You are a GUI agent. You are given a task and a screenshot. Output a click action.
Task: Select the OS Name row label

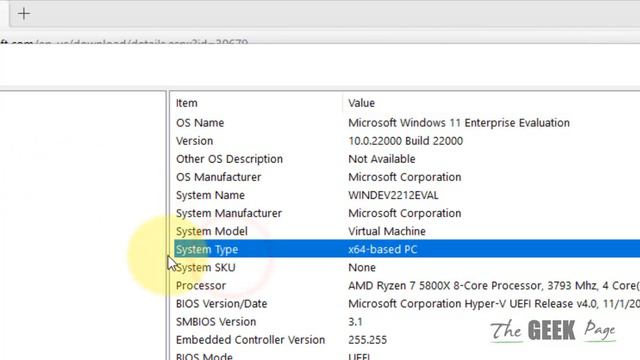tap(200, 123)
